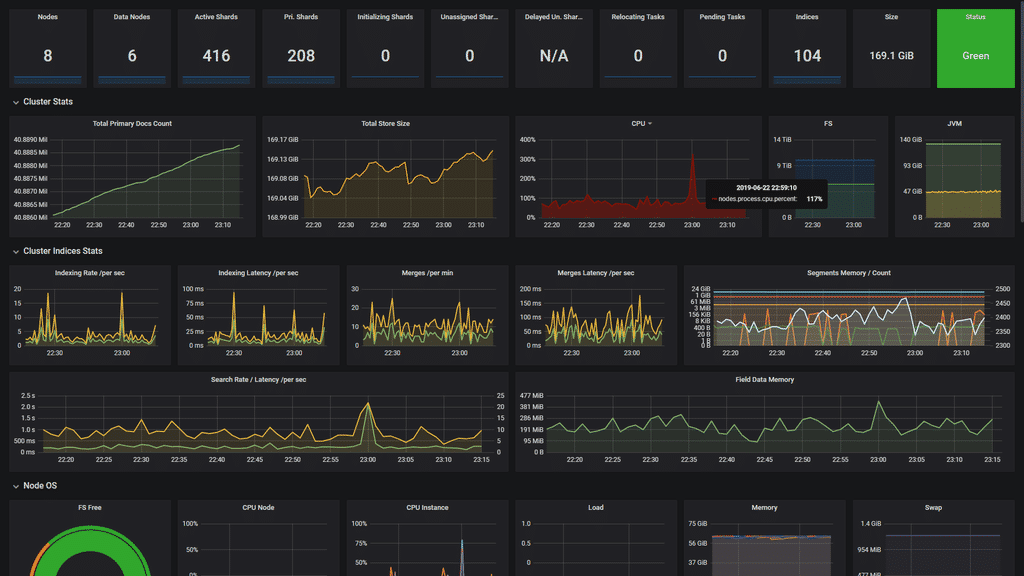The height and width of the screenshot is (576, 1024).
Task: Open the Total Store Size panel title
Action: point(385,123)
